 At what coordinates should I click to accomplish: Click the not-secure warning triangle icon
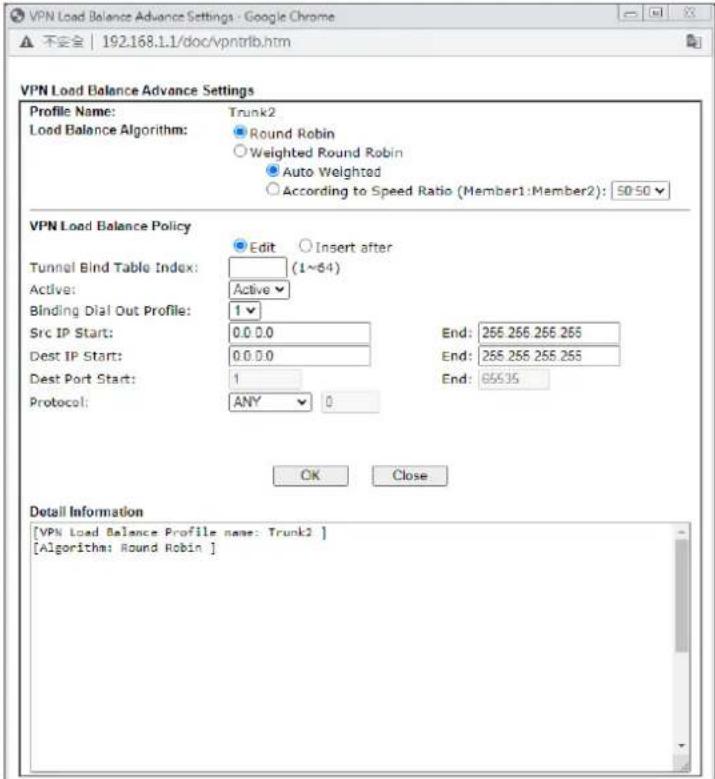[x=27, y=42]
